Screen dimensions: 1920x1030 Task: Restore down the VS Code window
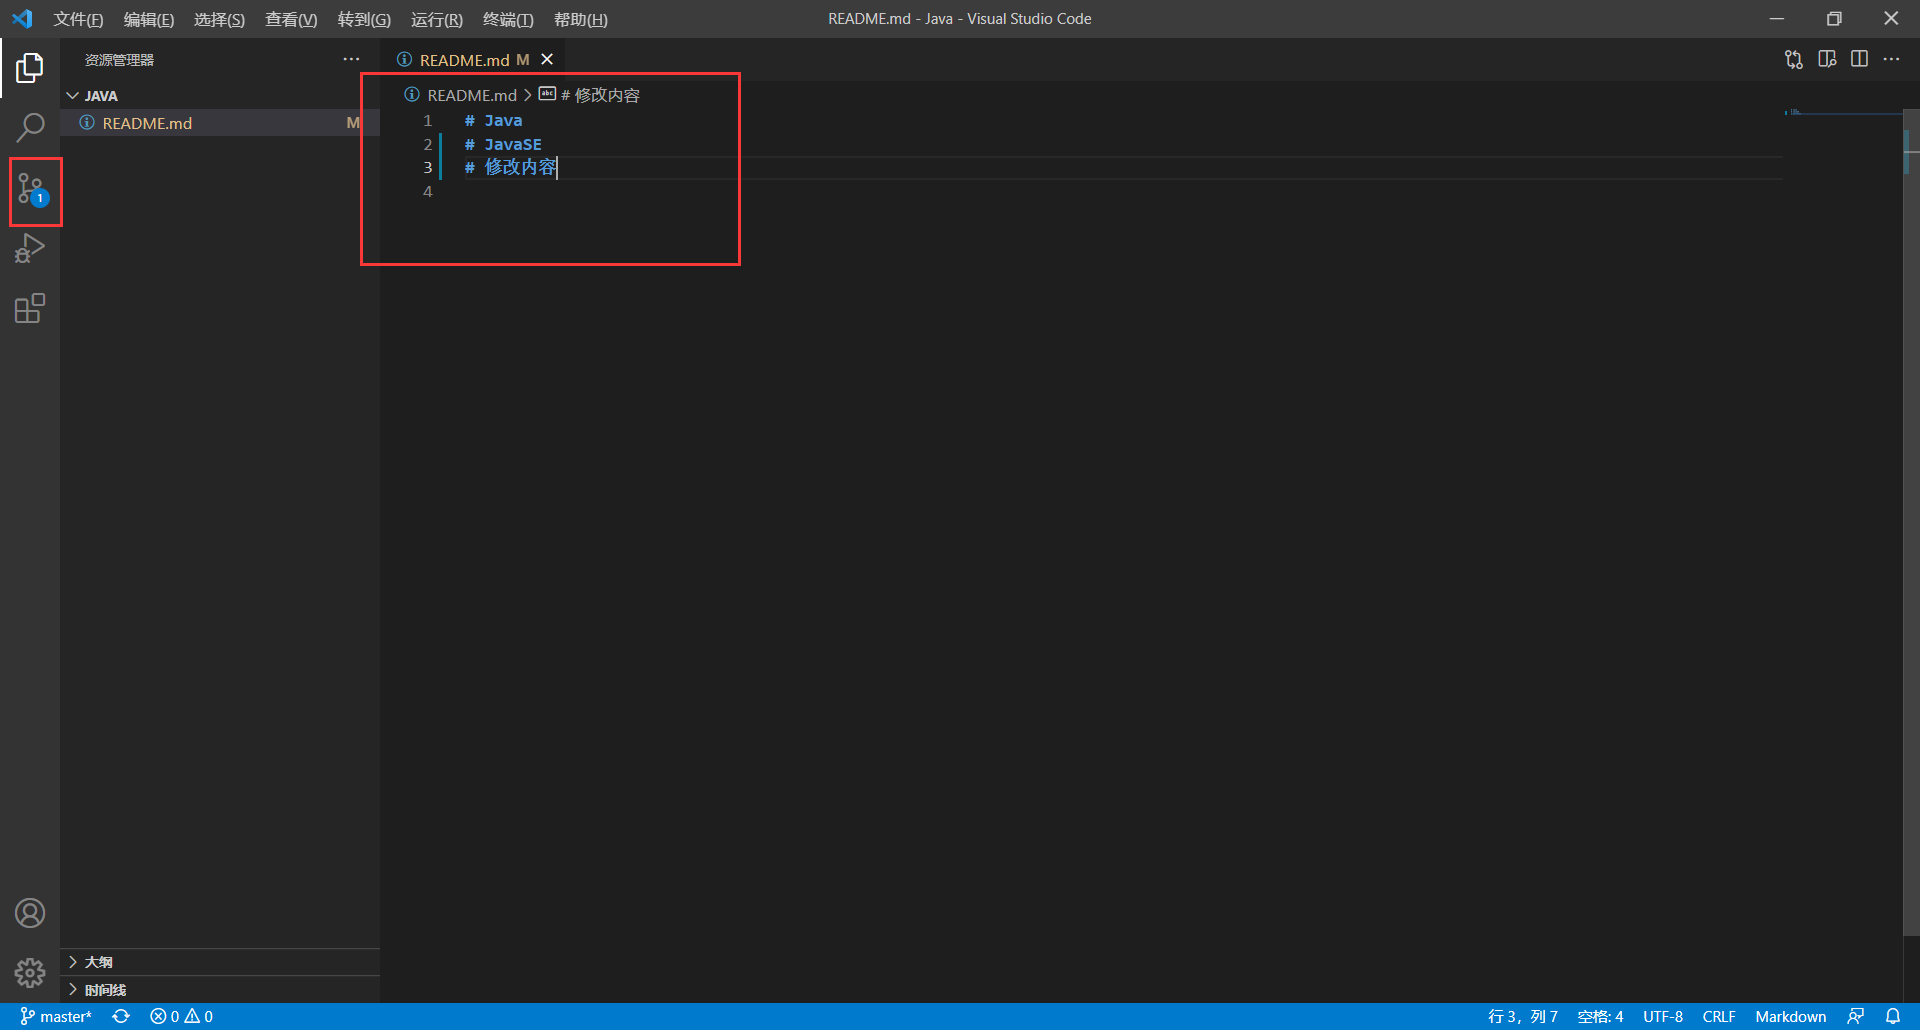1834,19
